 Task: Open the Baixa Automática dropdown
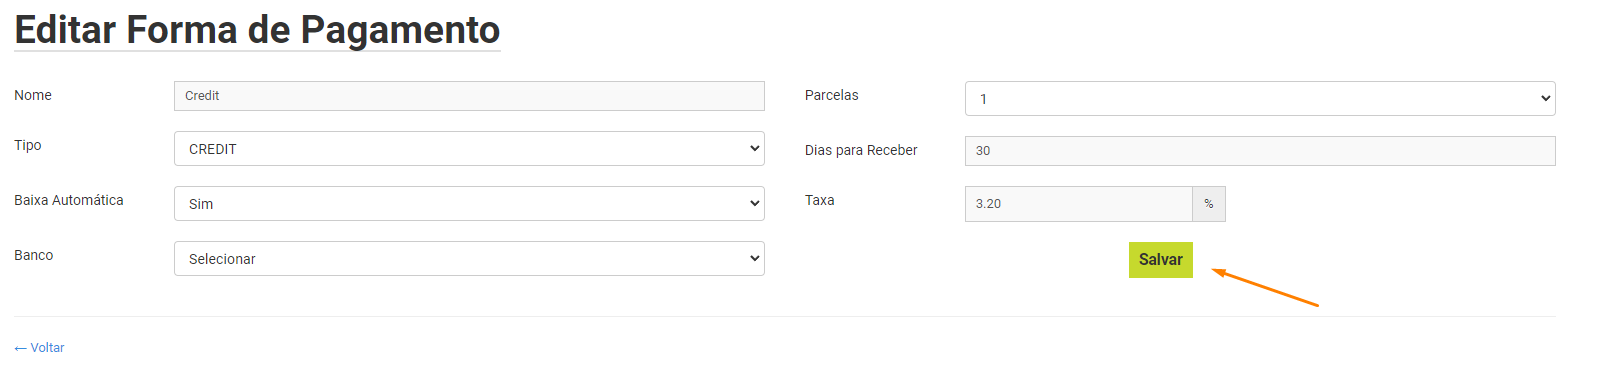[469, 204]
